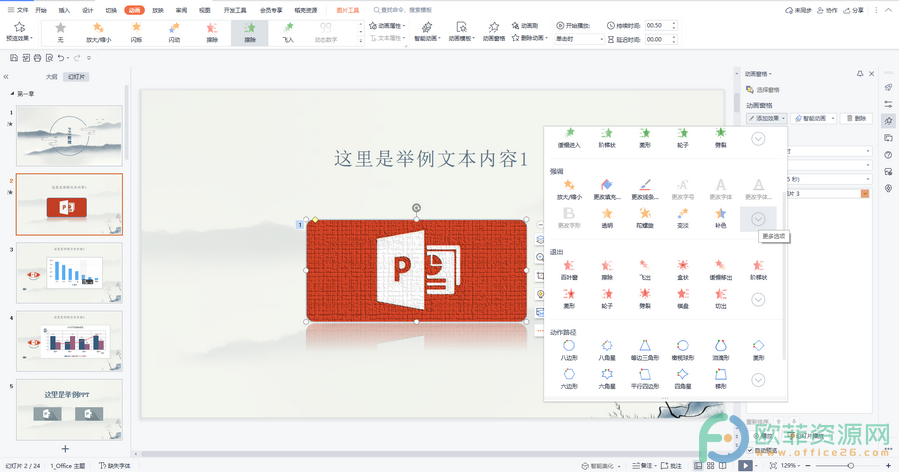Apply 泪滴形 motion path in popup
The width and height of the screenshot is (899, 472).
721,350
